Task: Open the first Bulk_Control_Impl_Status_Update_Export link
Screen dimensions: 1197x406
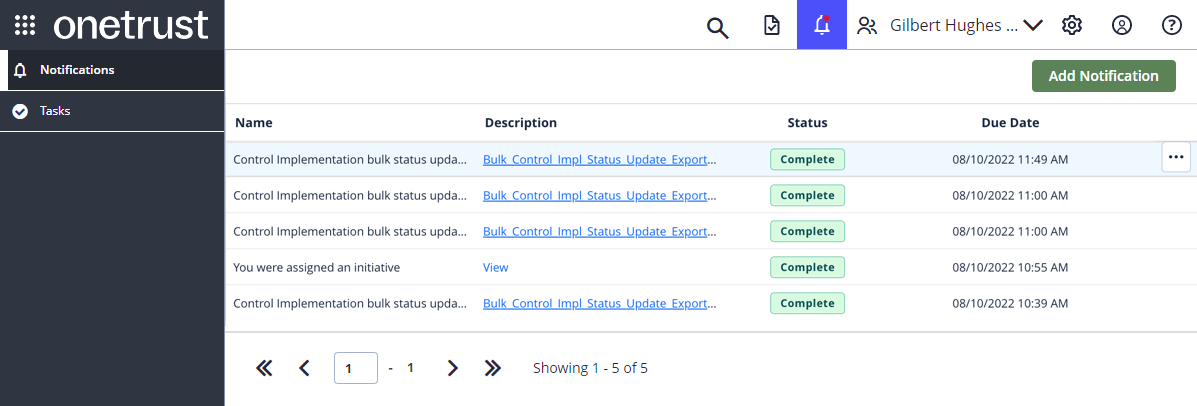Action: 599,159
